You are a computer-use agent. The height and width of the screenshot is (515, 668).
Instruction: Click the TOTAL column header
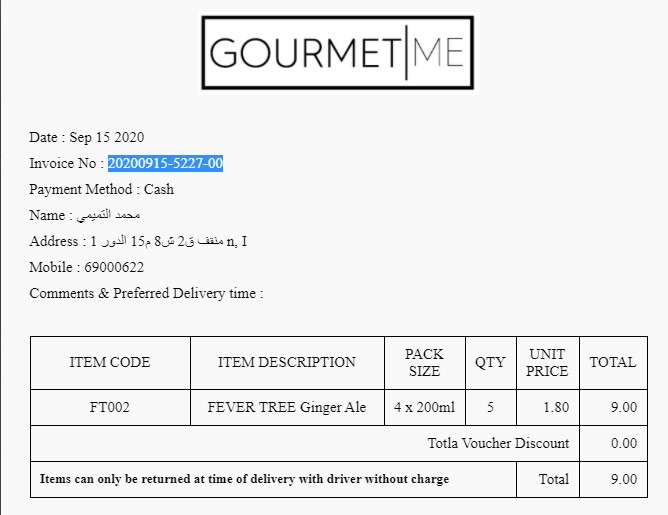coord(613,362)
